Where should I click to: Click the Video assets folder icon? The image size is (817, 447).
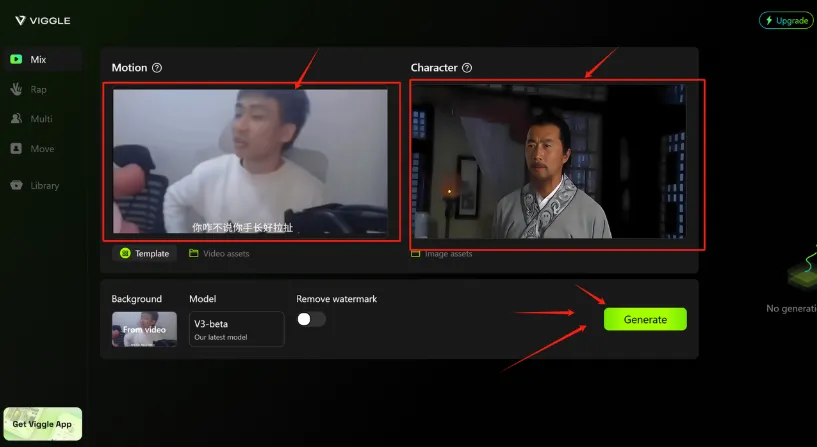[x=194, y=253]
